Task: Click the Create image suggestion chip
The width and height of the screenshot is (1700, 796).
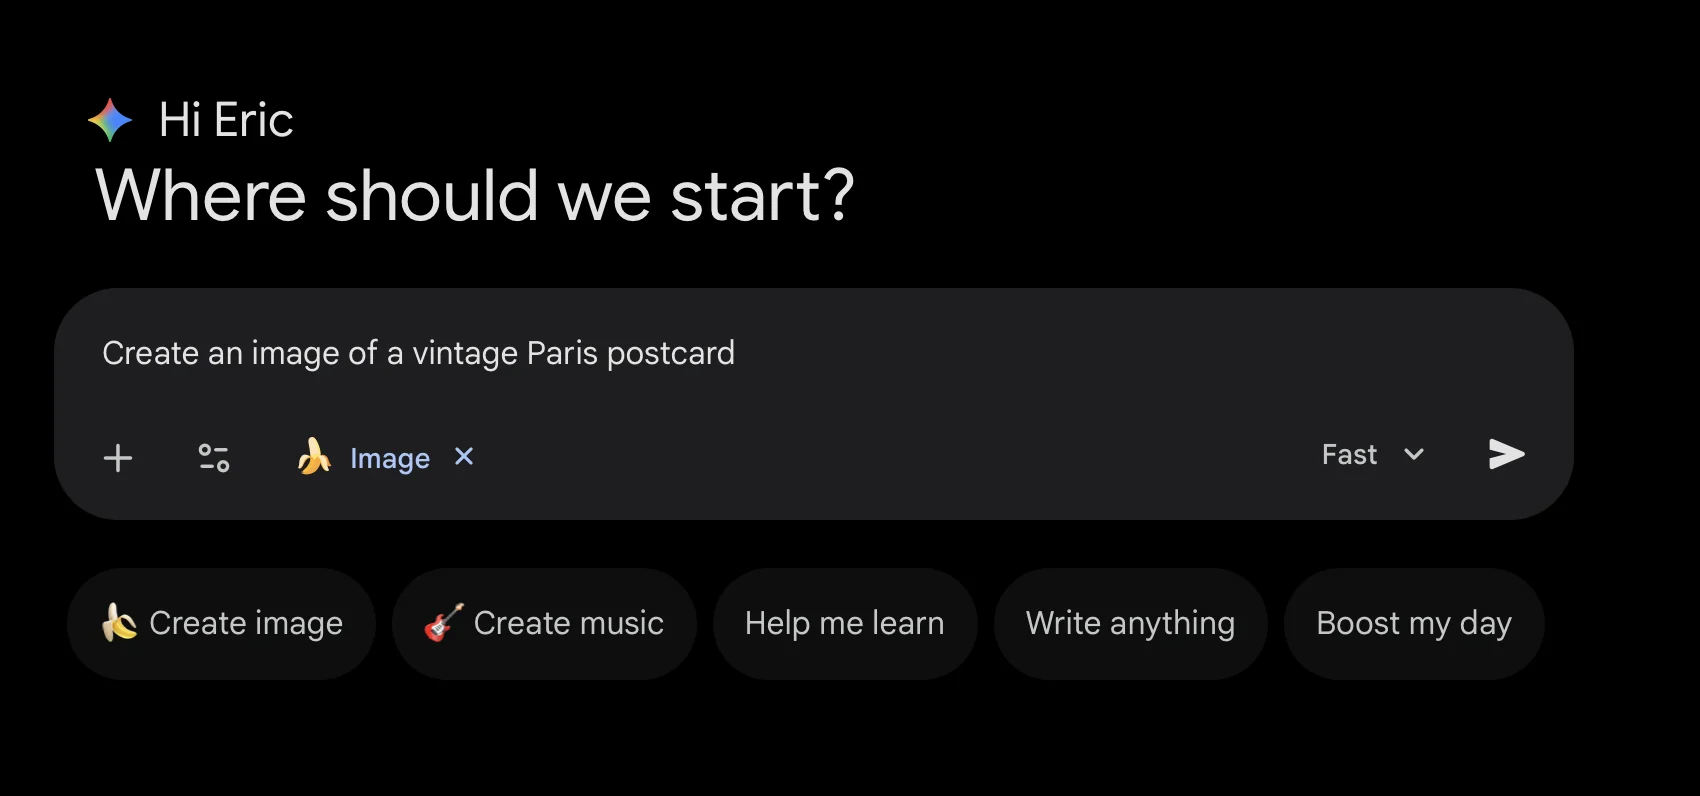Action: (x=221, y=623)
